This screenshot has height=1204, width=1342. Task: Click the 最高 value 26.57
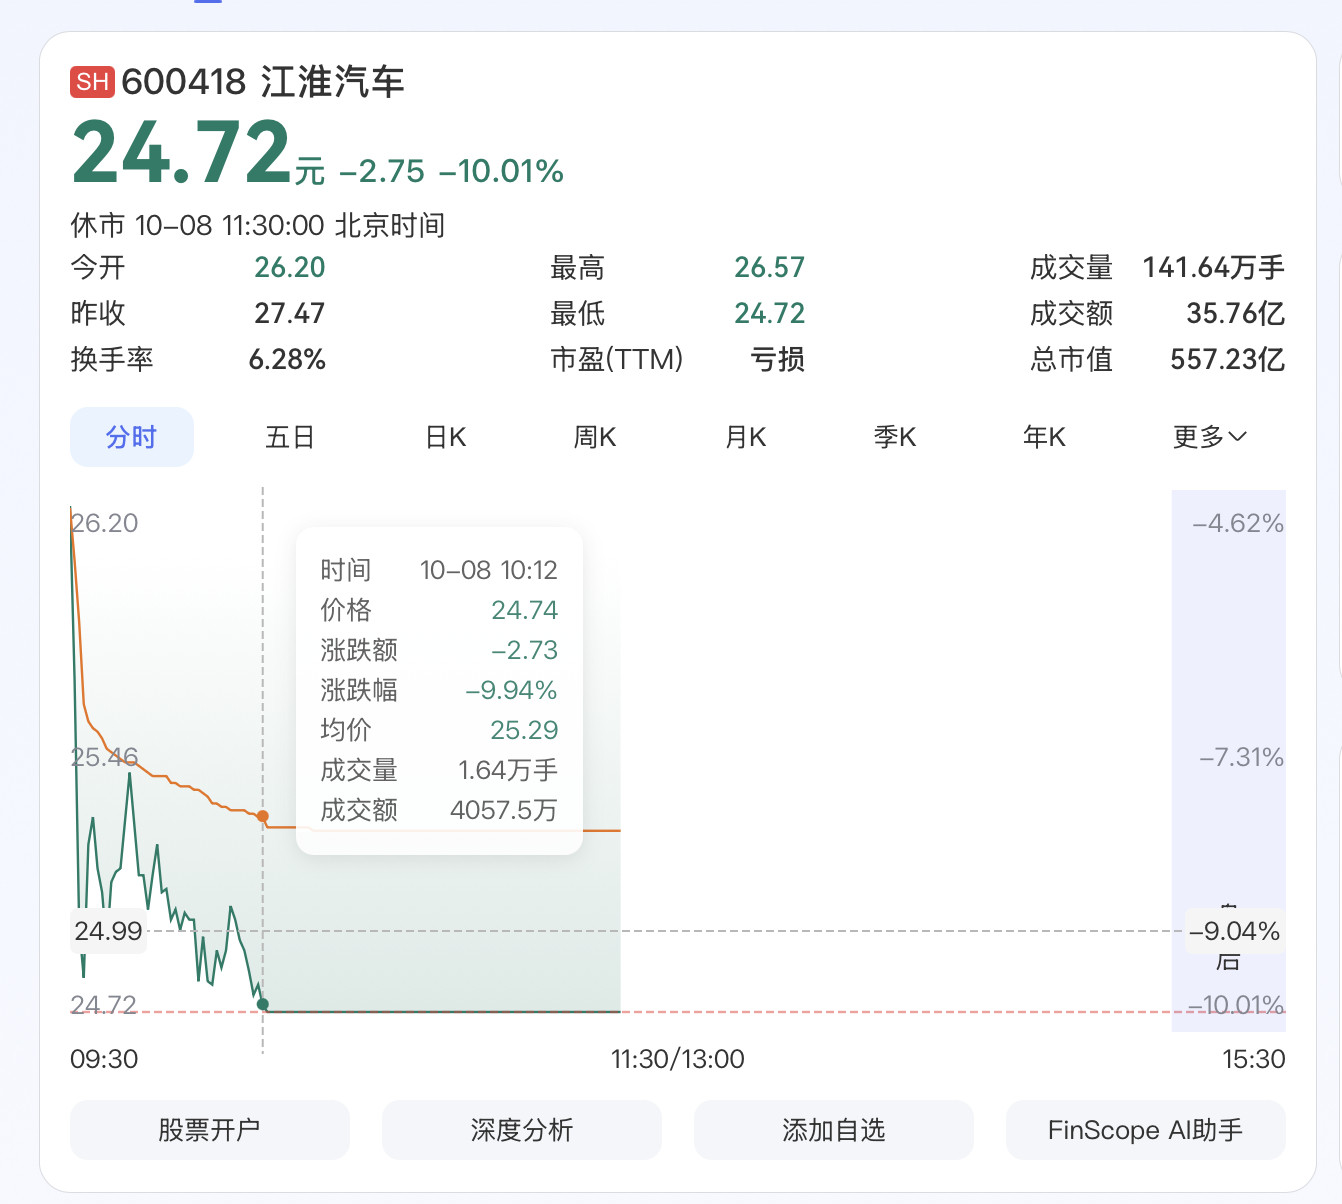click(770, 267)
